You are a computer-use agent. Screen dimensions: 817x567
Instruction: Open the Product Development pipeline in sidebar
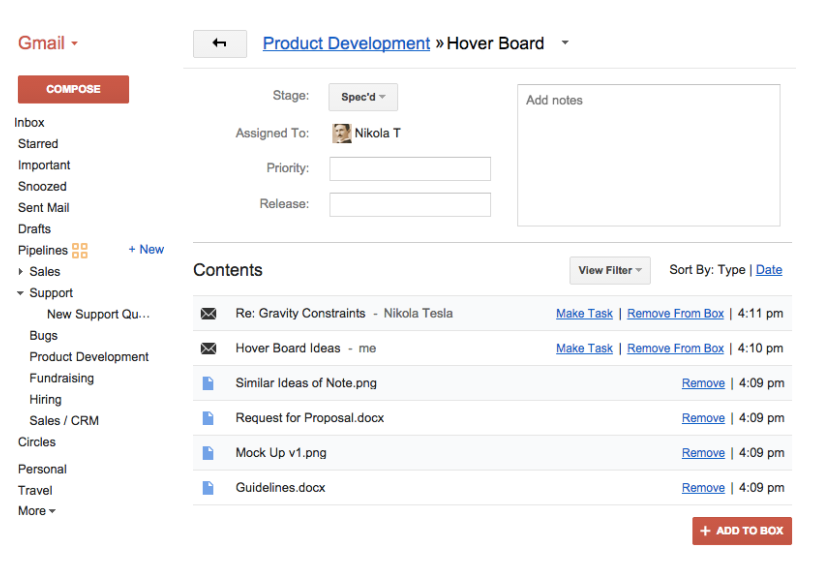coord(89,357)
